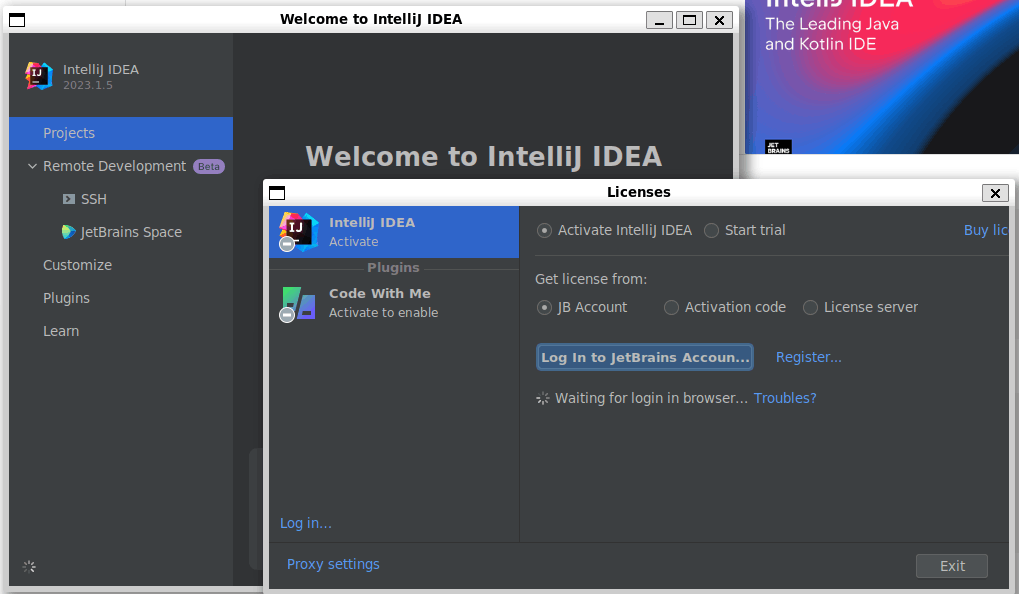Choose JB Account as license source
Viewport: 1019px width, 594px height.
pyautogui.click(x=545, y=307)
